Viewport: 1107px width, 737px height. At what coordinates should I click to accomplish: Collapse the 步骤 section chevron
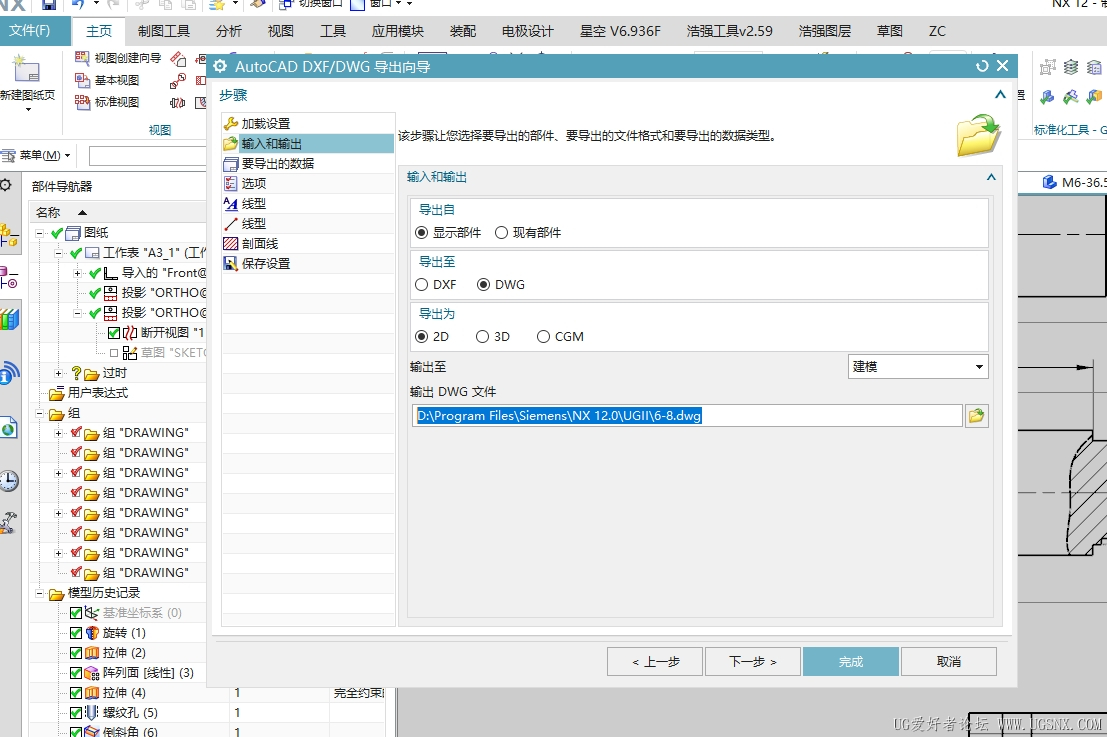coord(1000,95)
